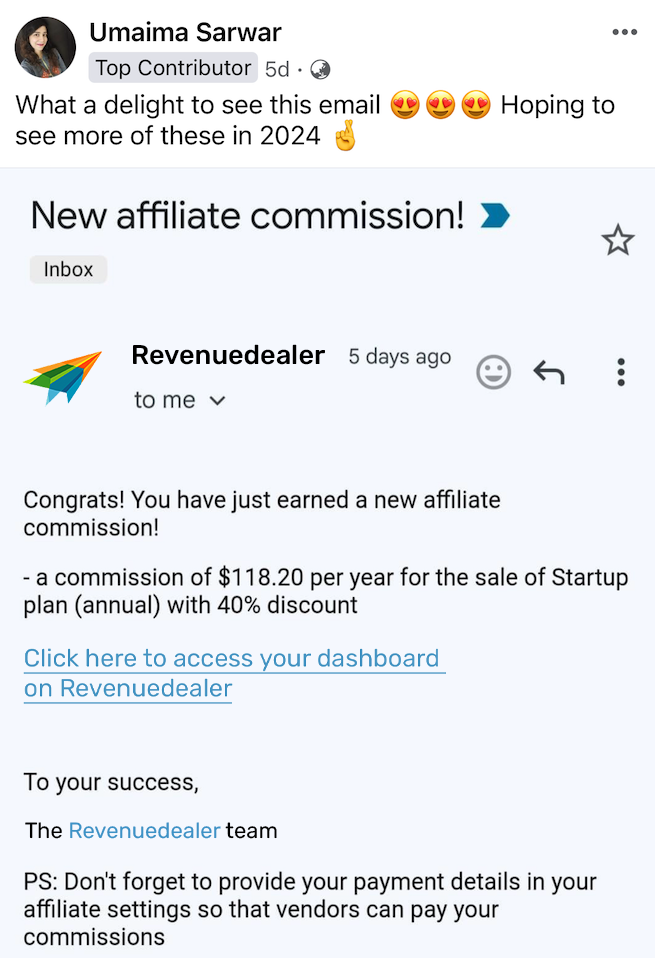Click the blue importance marker arrow
Screen dimensions: 655x958
pyautogui.click(x=495, y=215)
